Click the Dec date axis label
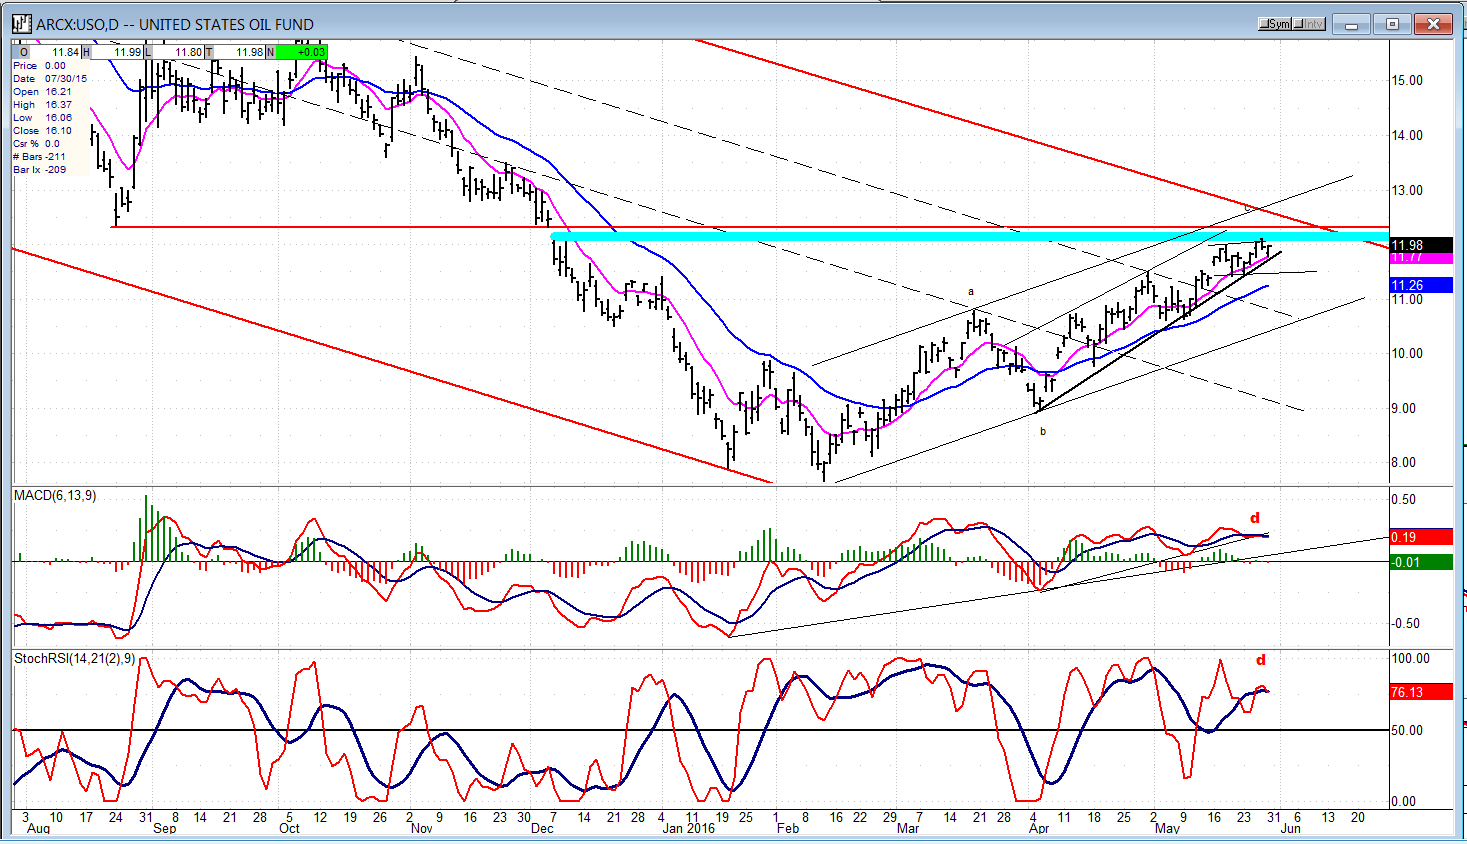This screenshot has height=844, width=1467. coord(542,829)
